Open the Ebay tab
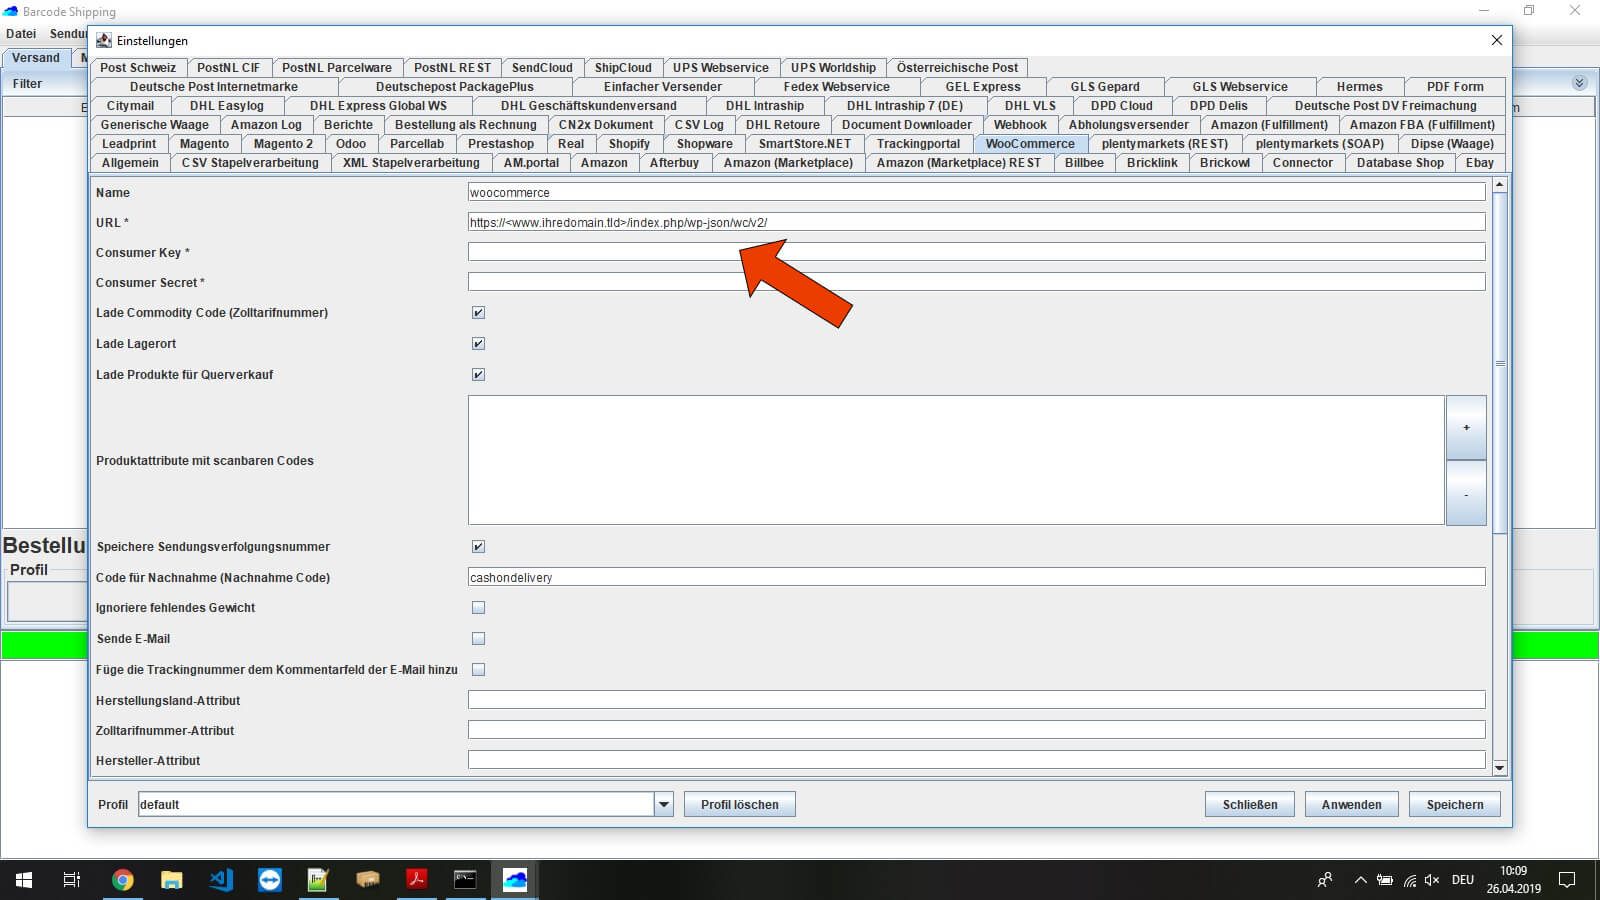This screenshot has height=900, width=1600. (x=1480, y=163)
